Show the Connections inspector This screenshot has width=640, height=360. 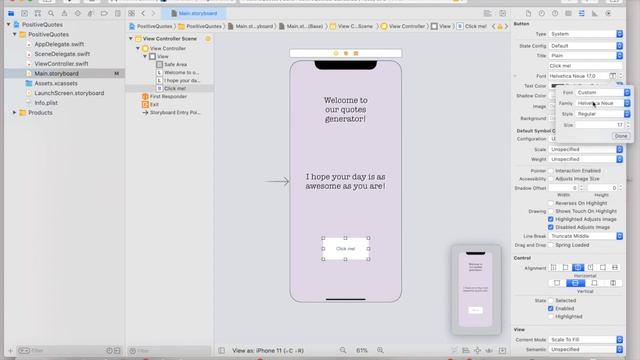click(608, 13)
